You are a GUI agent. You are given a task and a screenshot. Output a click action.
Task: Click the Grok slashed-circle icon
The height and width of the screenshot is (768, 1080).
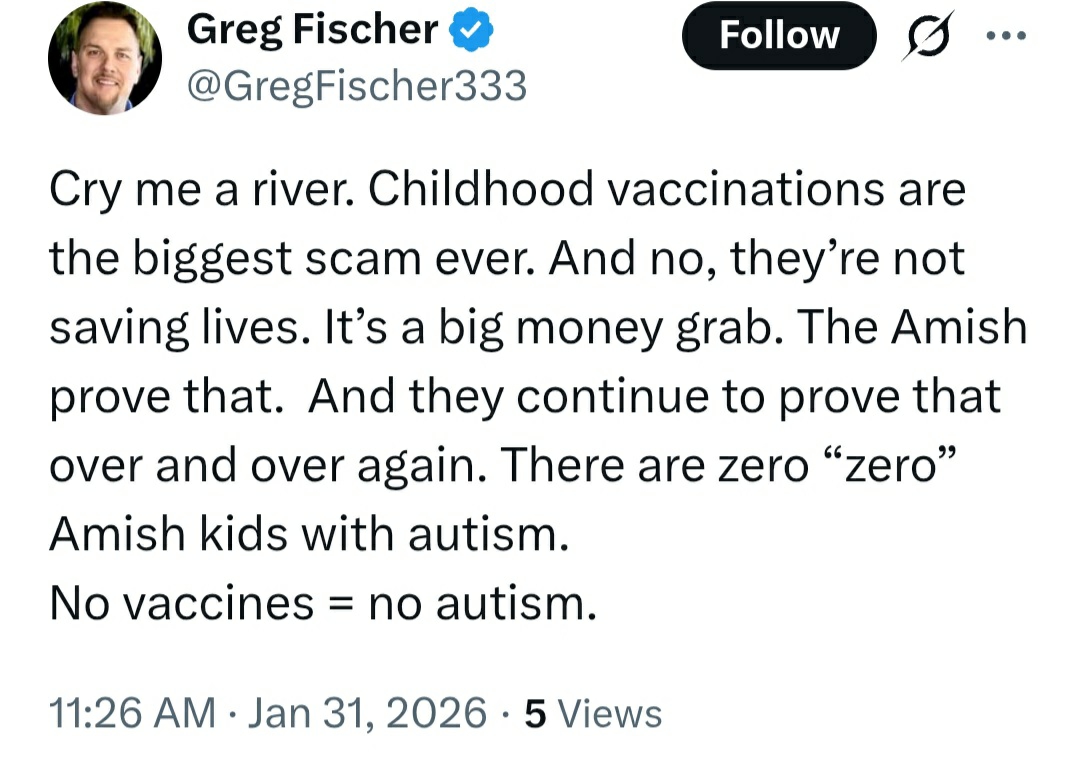click(928, 37)
